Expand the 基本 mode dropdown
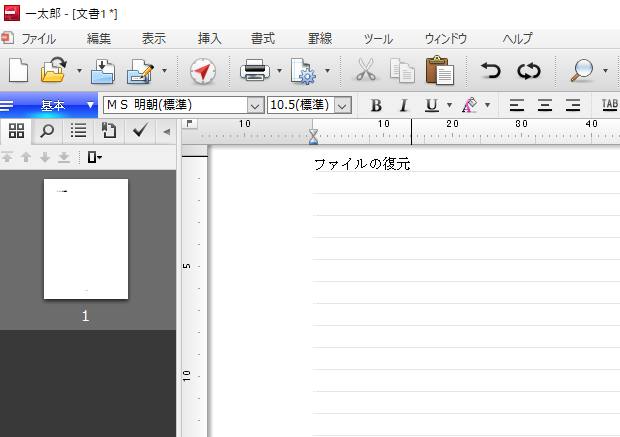620x437 pixels. point(90,105)
